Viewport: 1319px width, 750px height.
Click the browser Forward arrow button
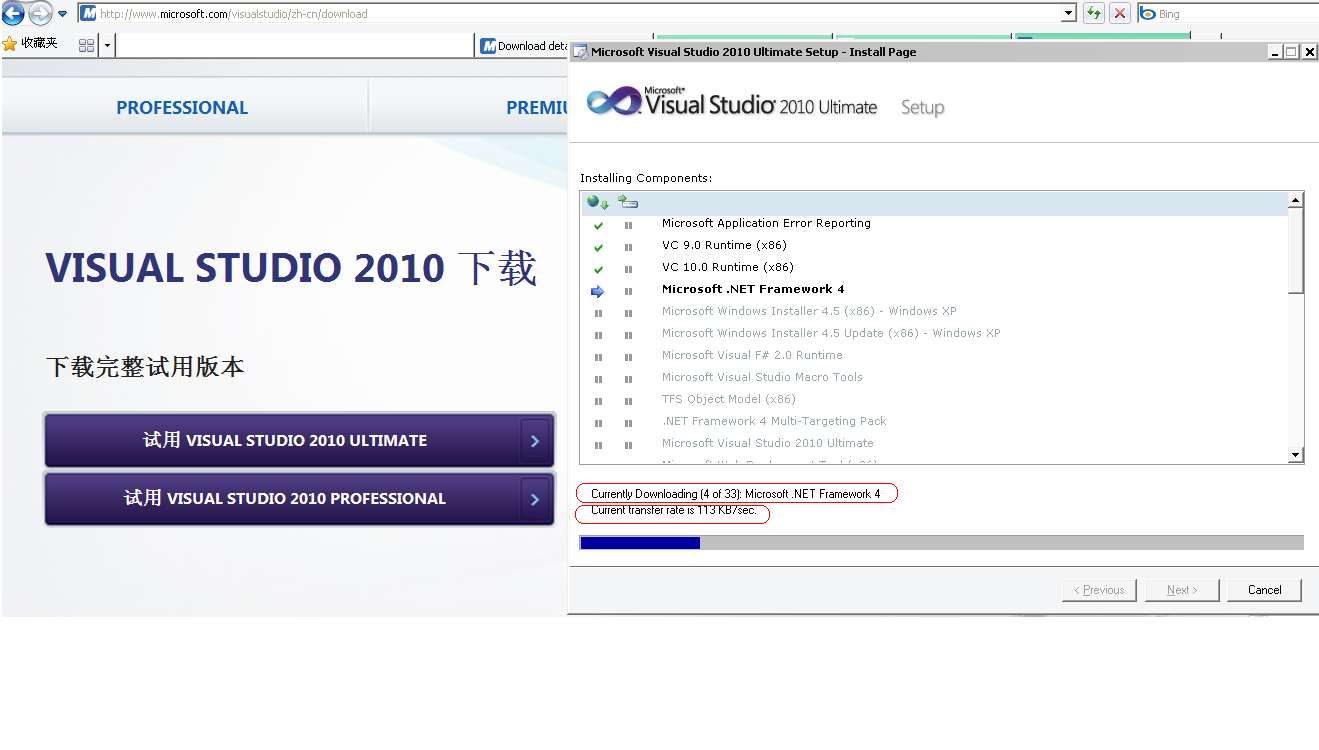point(40,13)
